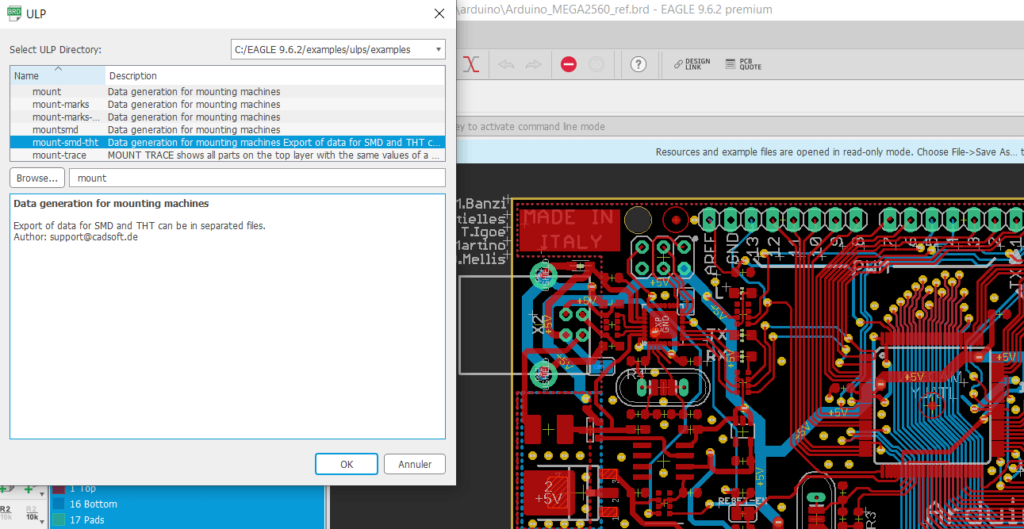Click the 16 Bottom layer color swatch

[58, 504]
